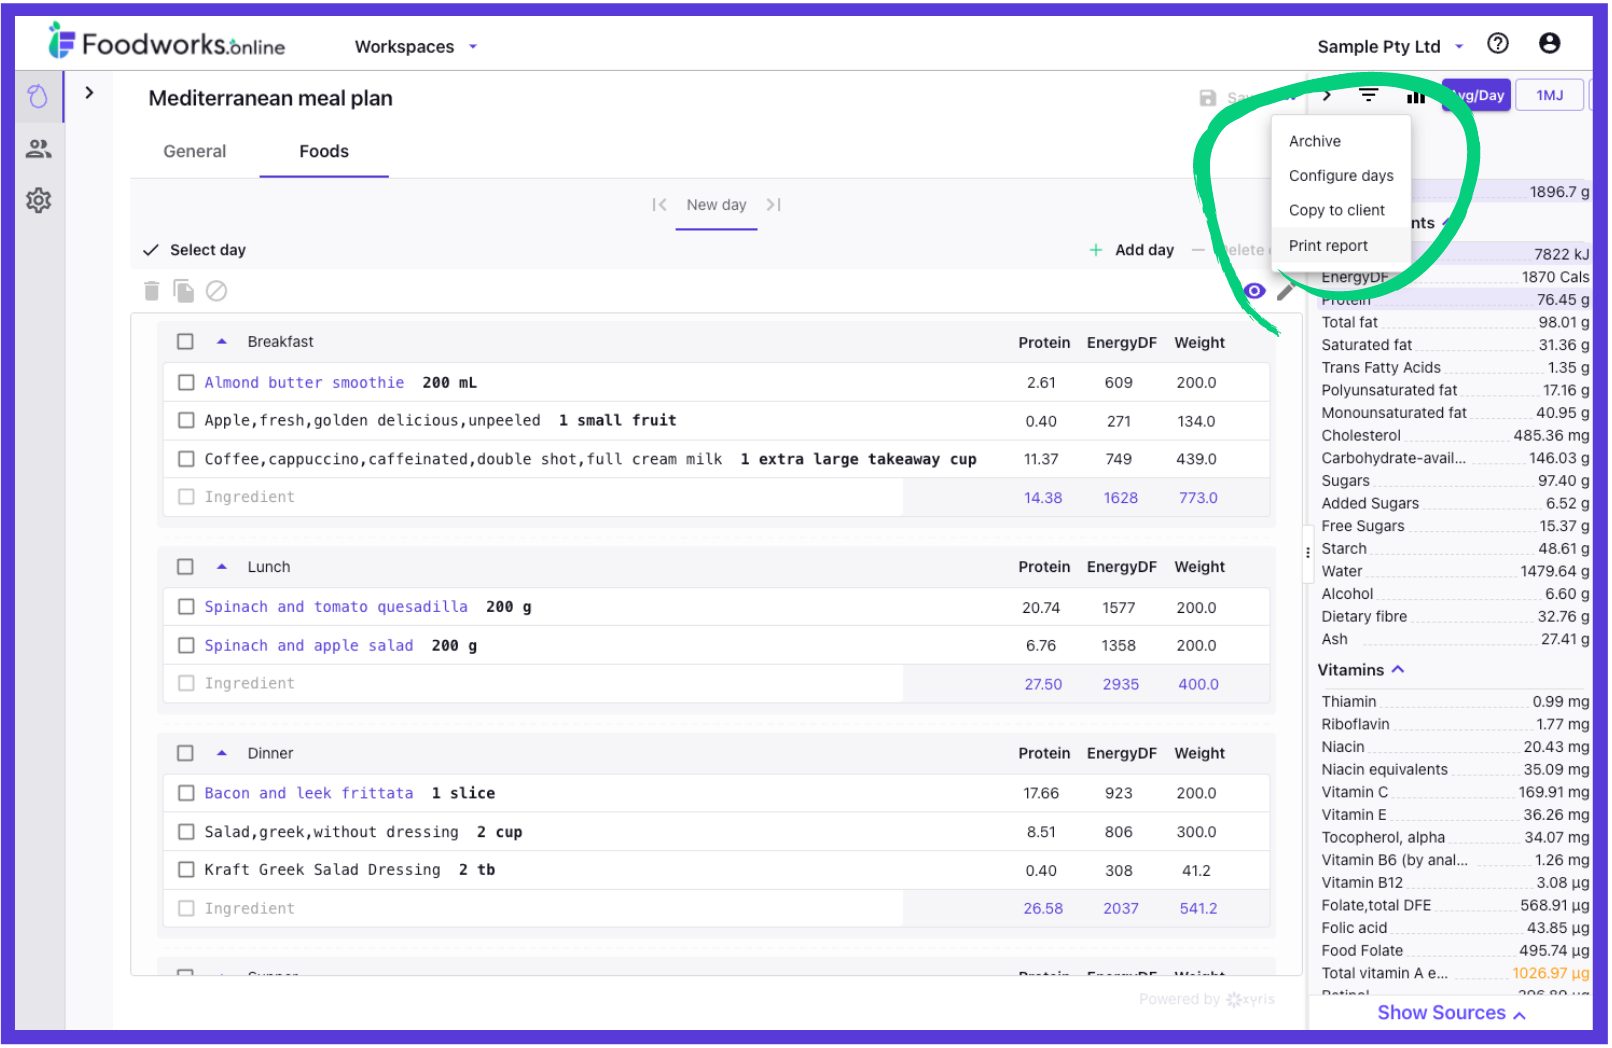1612x1048 pixels.
Task: Click the Cholesterol nutrient row
Action: tap(1454, 436)
